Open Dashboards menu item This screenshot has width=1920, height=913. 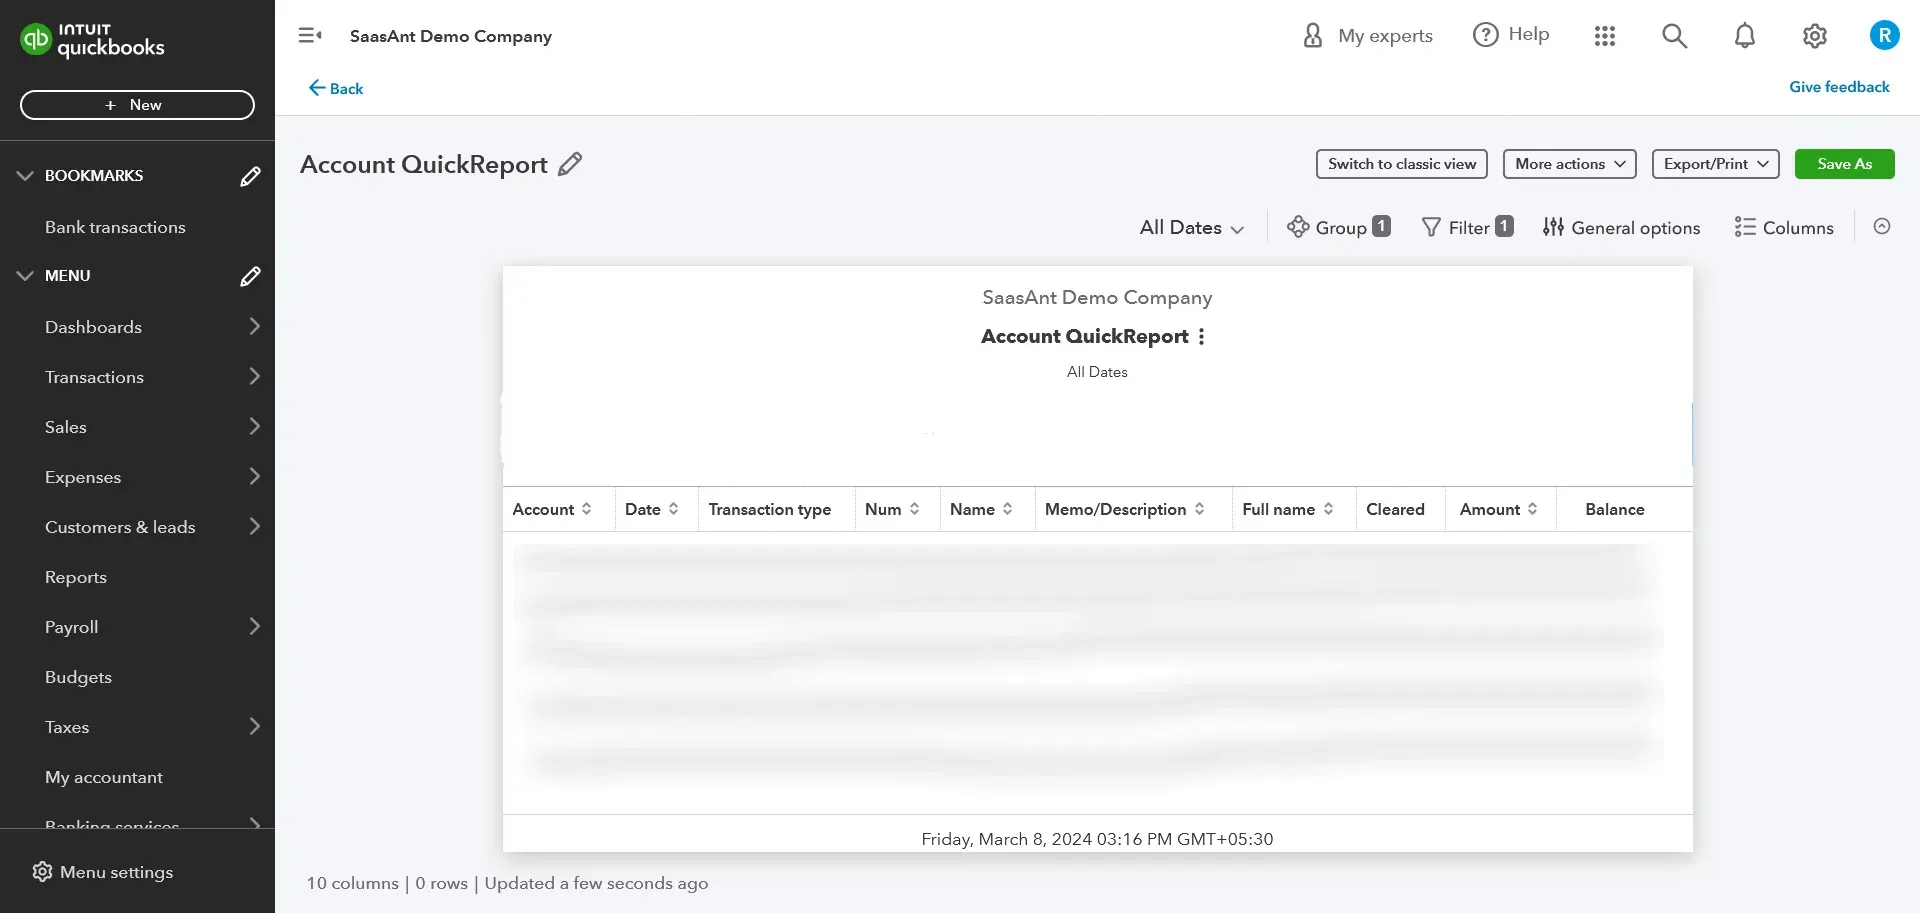(93, 327)
